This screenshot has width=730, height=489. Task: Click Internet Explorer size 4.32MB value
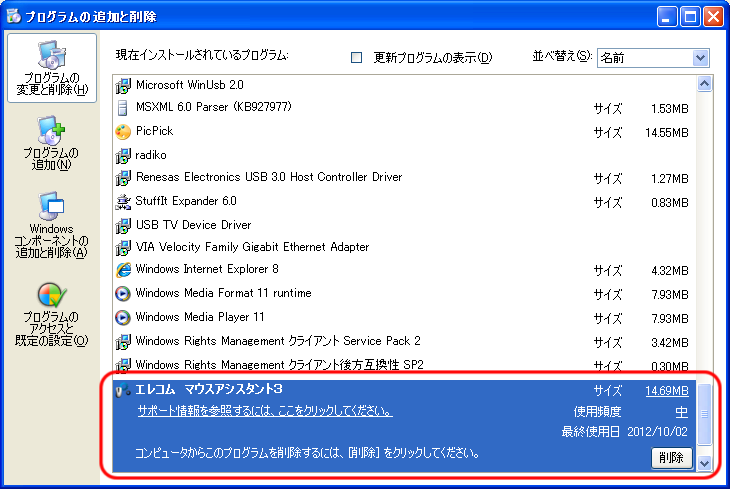click(669, 271)
